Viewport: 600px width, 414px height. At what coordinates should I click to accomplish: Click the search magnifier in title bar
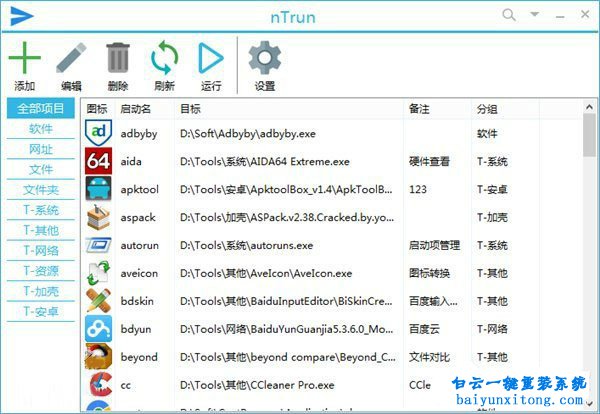(x=509, y=15)
